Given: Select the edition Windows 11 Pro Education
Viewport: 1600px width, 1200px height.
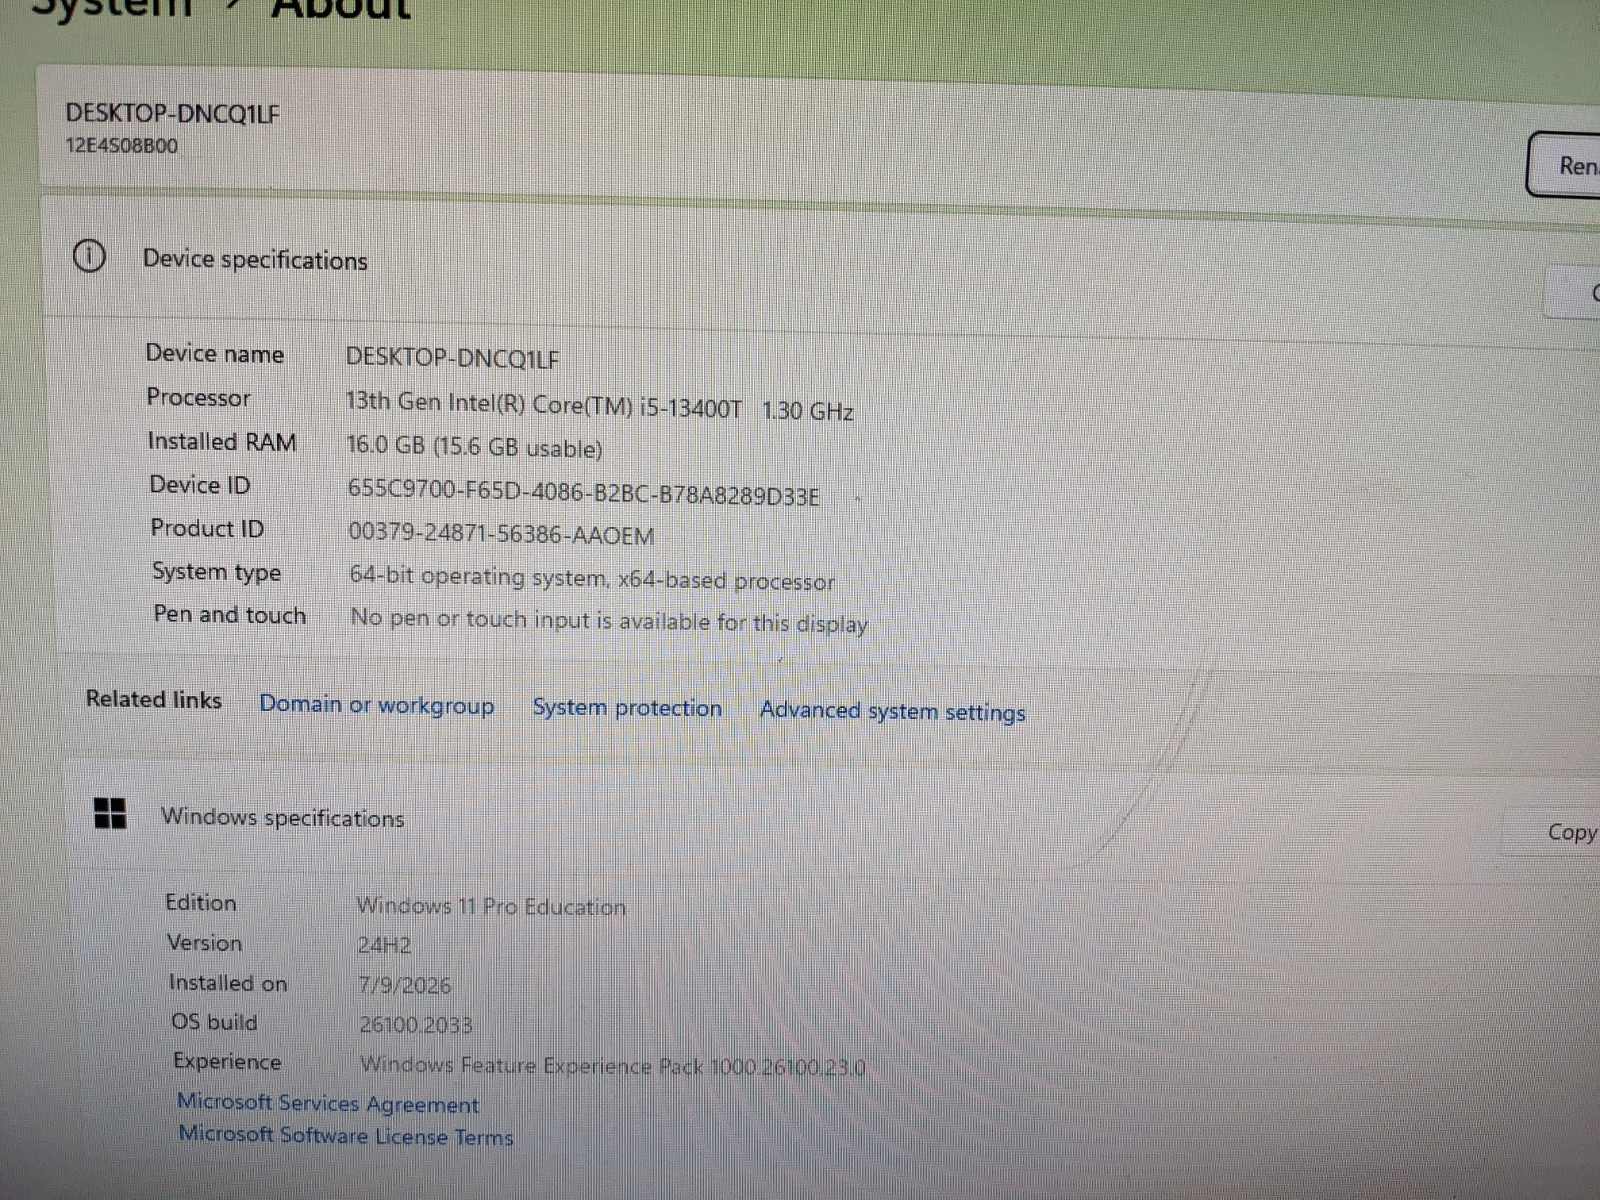Looking at the screenshot, I should coord(491,906).
